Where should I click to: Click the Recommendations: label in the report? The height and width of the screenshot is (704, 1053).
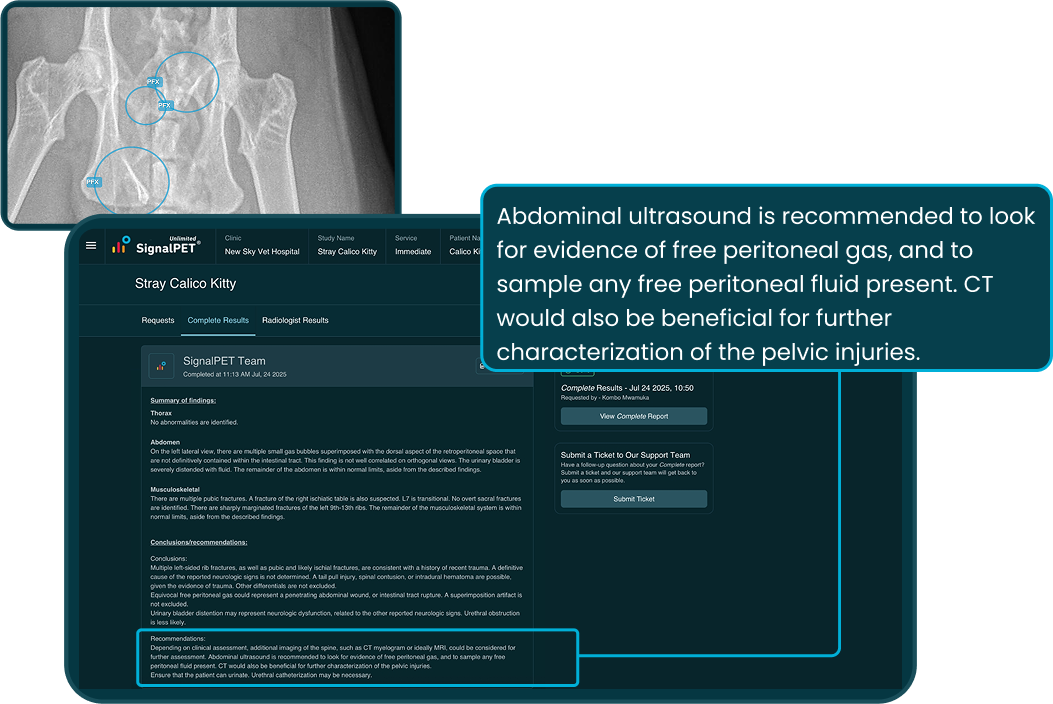click(x=178, y=639)
